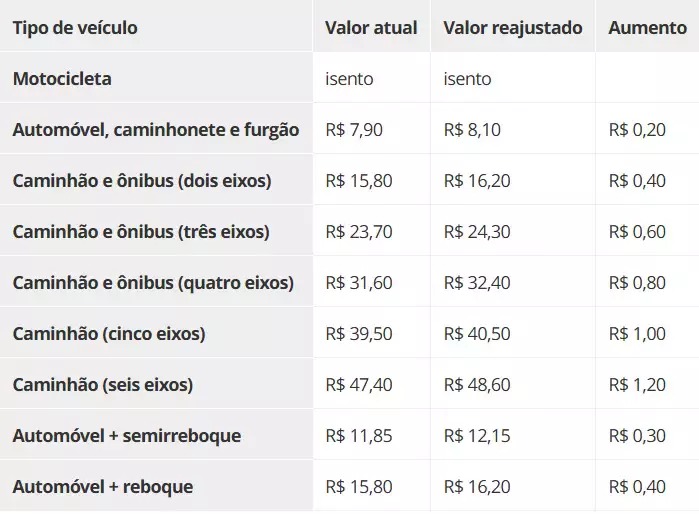The image size is (699, 514).
Task: Click the 'Motocicleta' row label
Action: click(62, 78)
